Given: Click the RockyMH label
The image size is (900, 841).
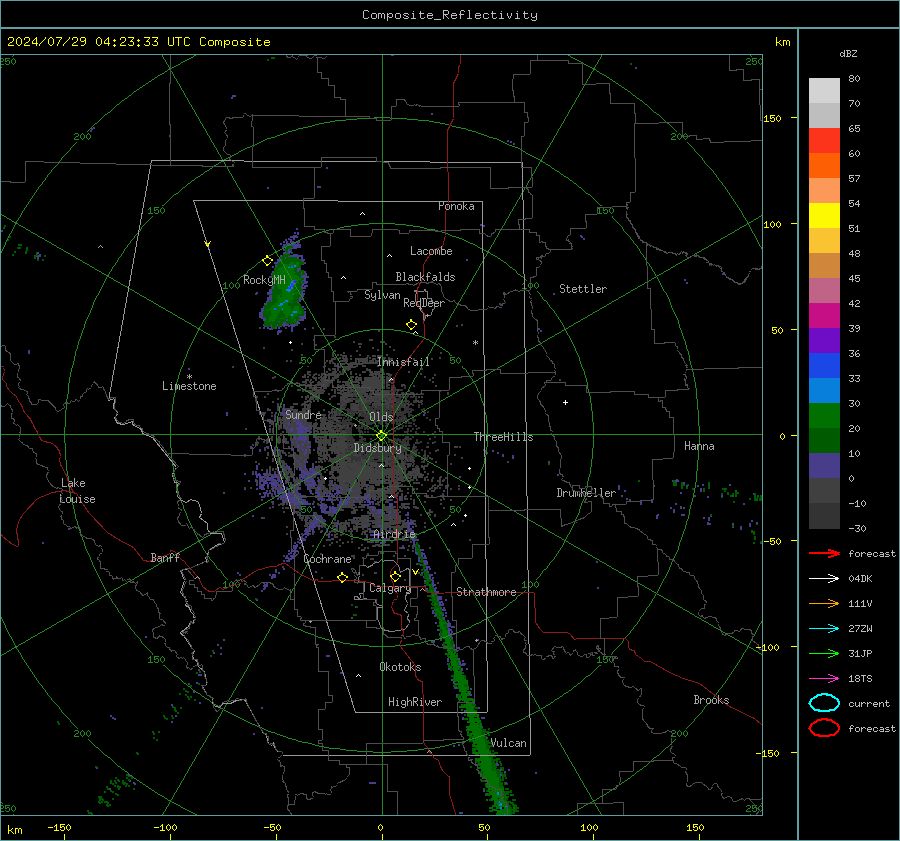Looking at the screenshot, I should coord(264,280).
